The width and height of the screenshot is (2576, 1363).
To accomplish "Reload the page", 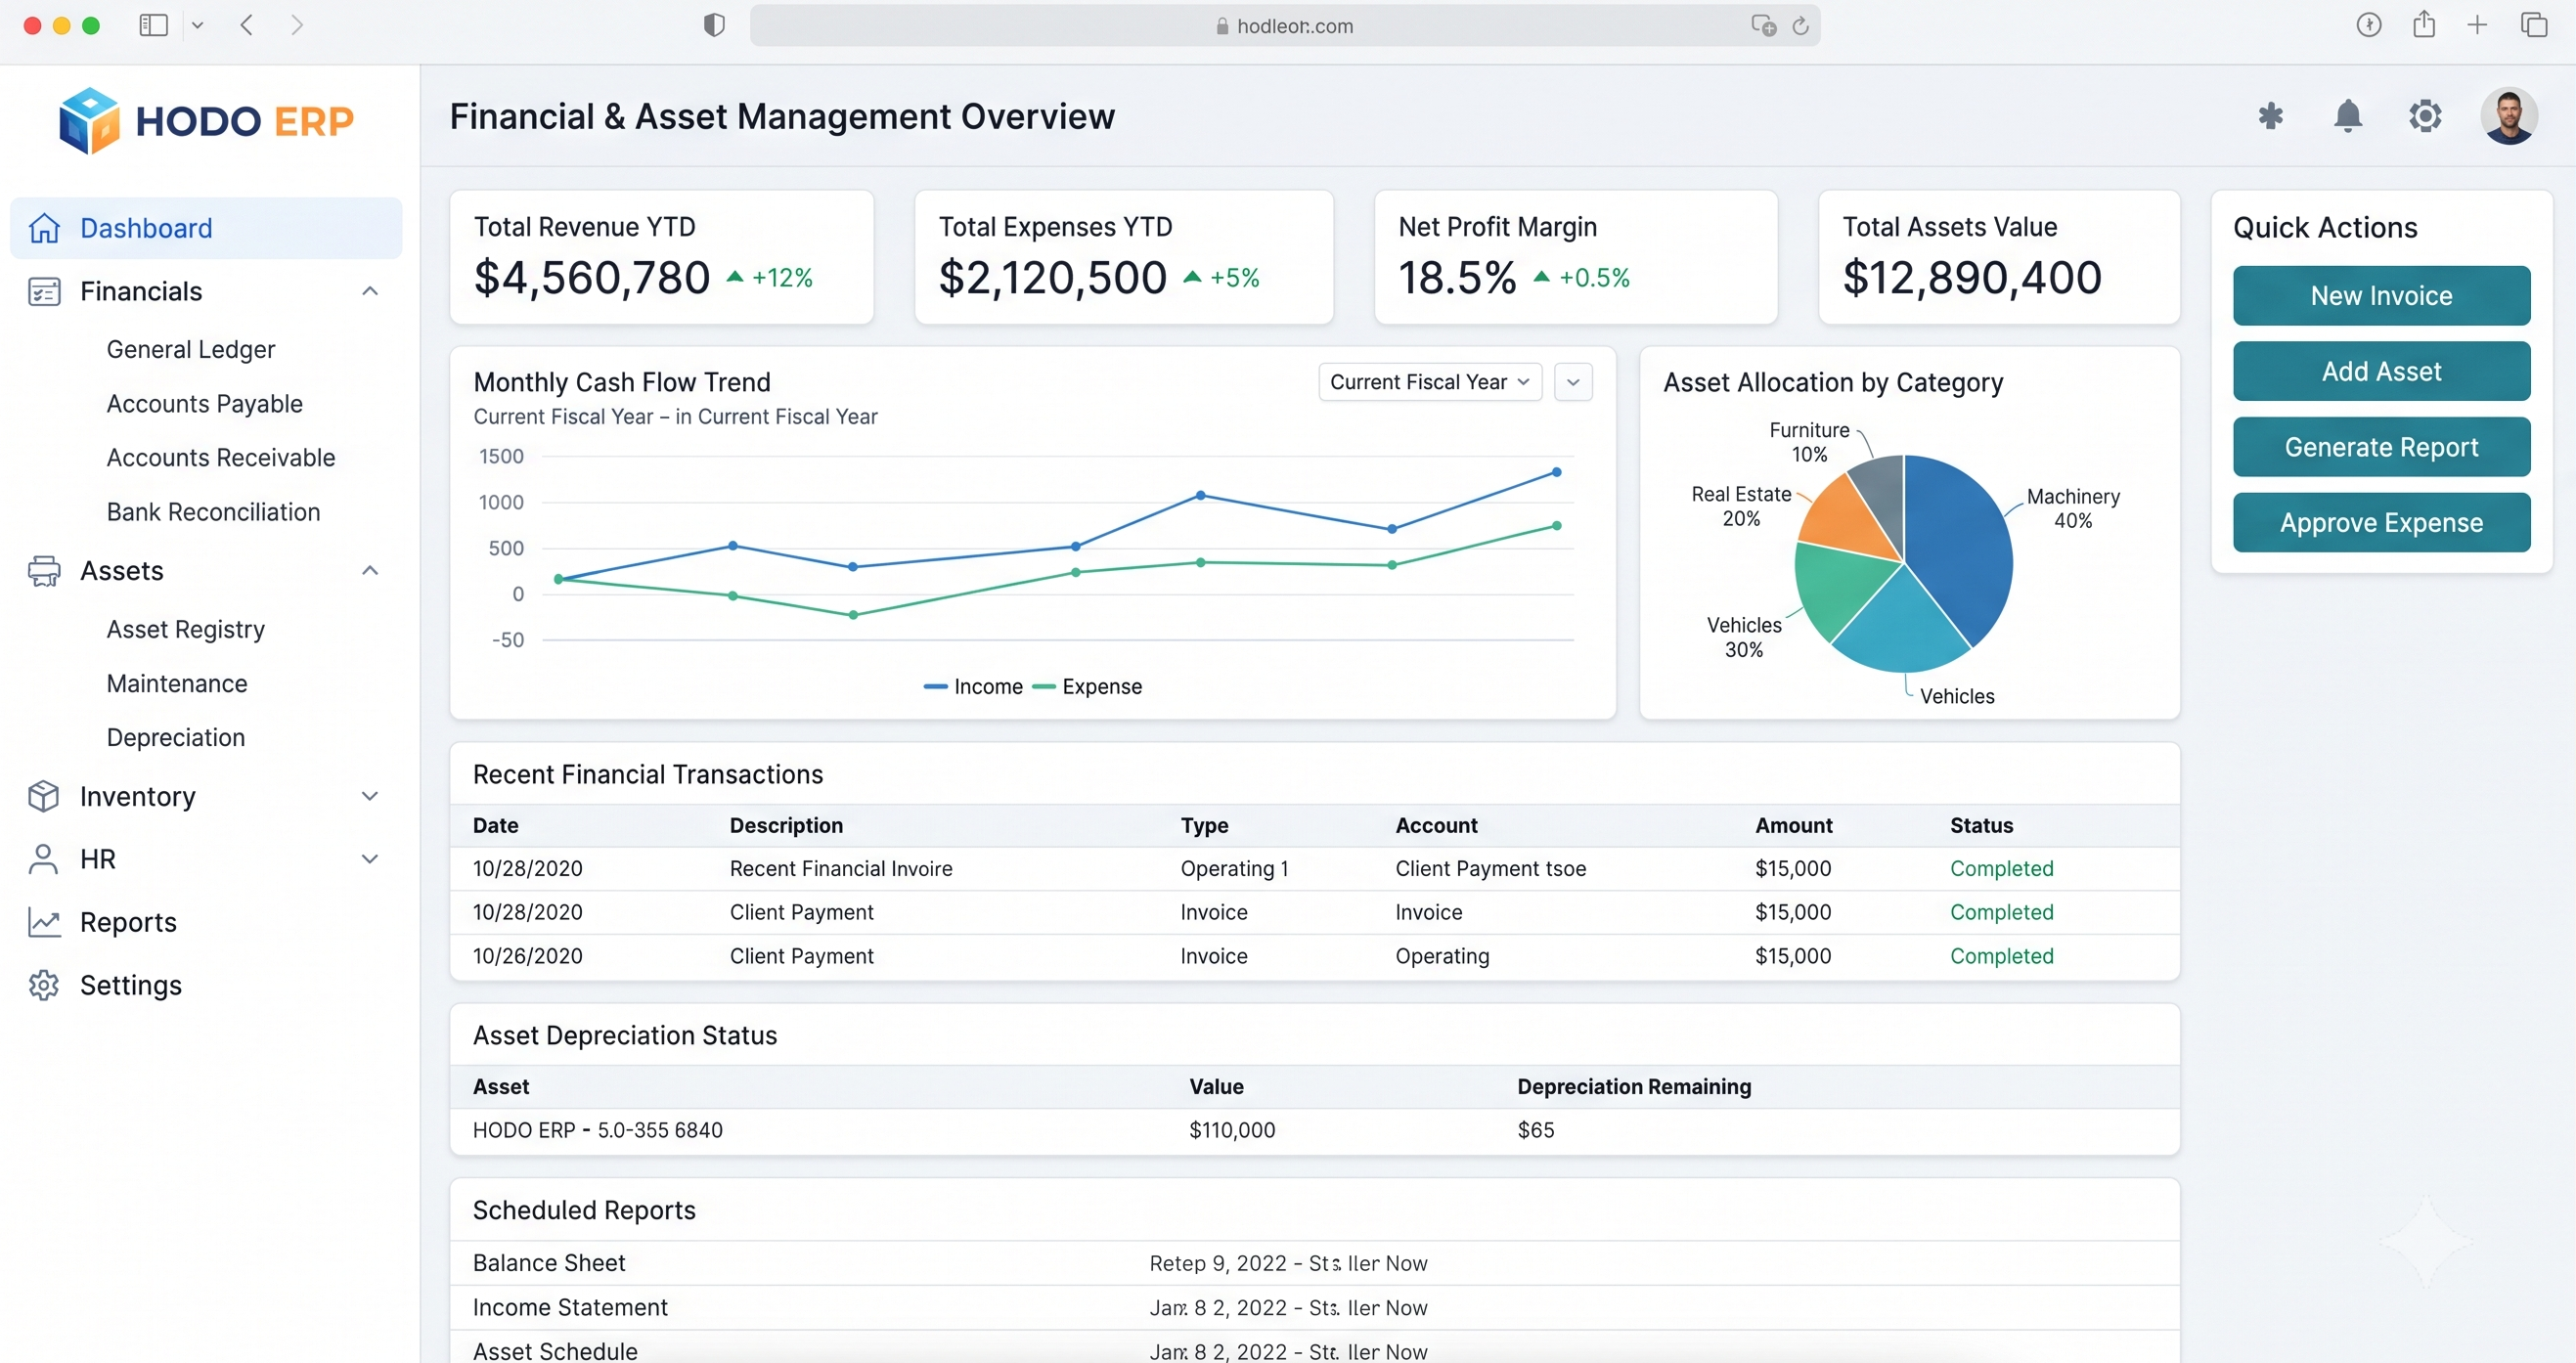I will click(1800, 26).
